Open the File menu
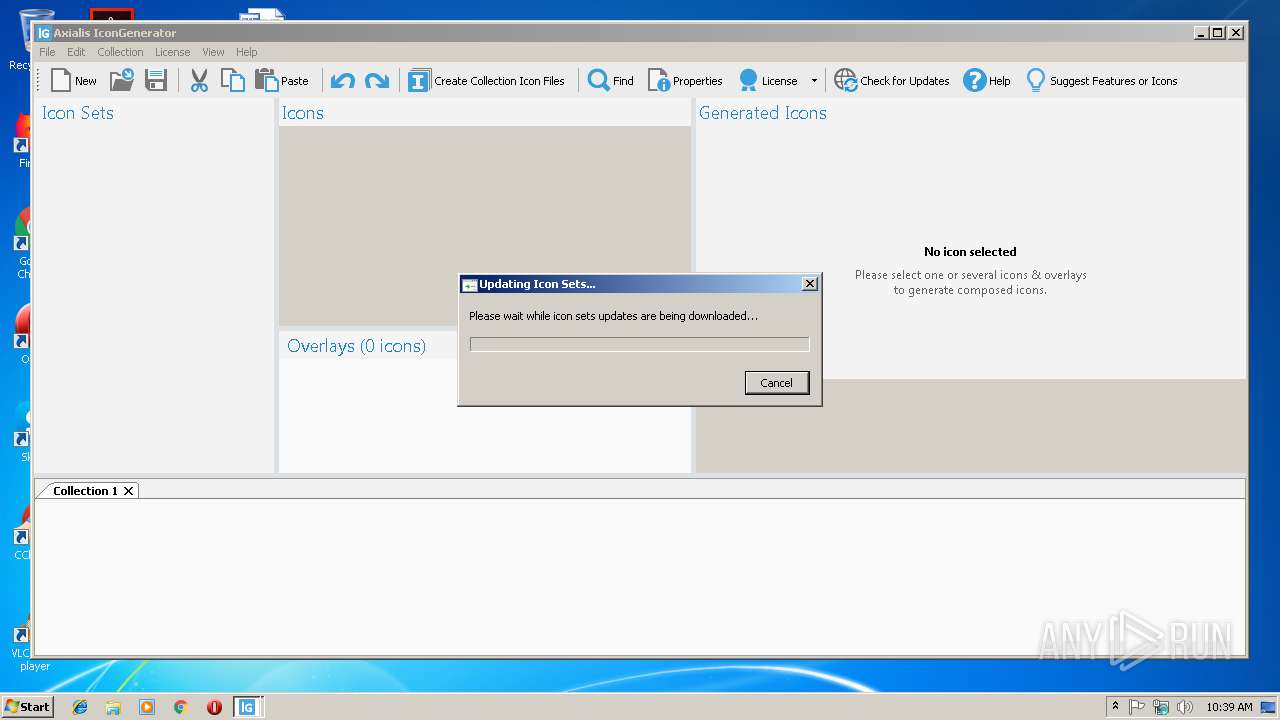The image size is (1280, 720). click(x=47, y=52)
